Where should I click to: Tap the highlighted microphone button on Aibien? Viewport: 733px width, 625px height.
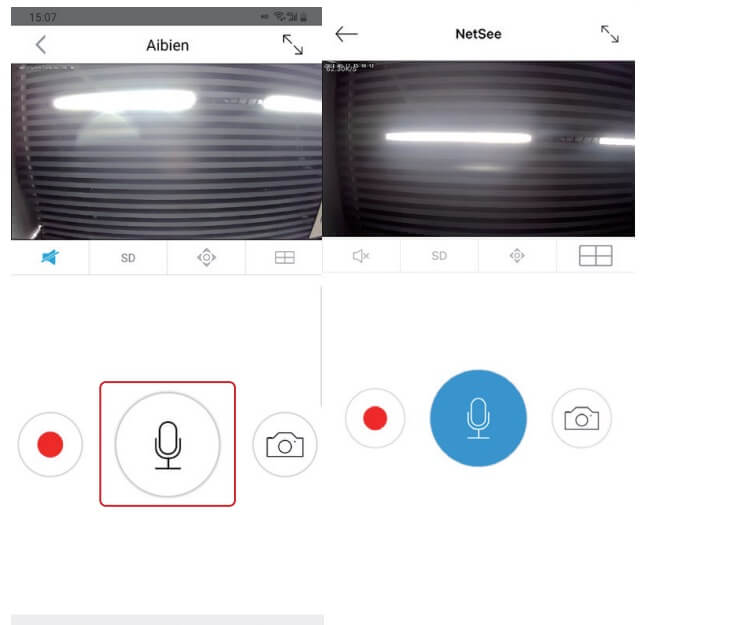coord(167,444)
